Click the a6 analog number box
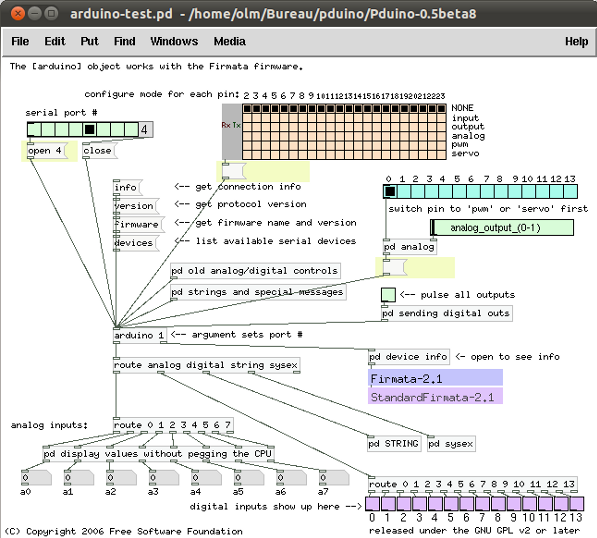Image resolution: width=597 pixels, height=538 pixels. (292, 477)
